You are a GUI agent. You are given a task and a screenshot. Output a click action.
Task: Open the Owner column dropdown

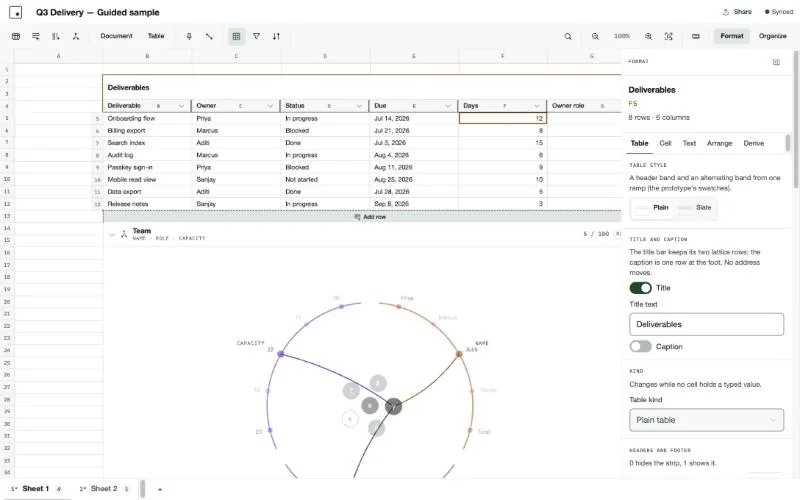click(x=270, y=106)
